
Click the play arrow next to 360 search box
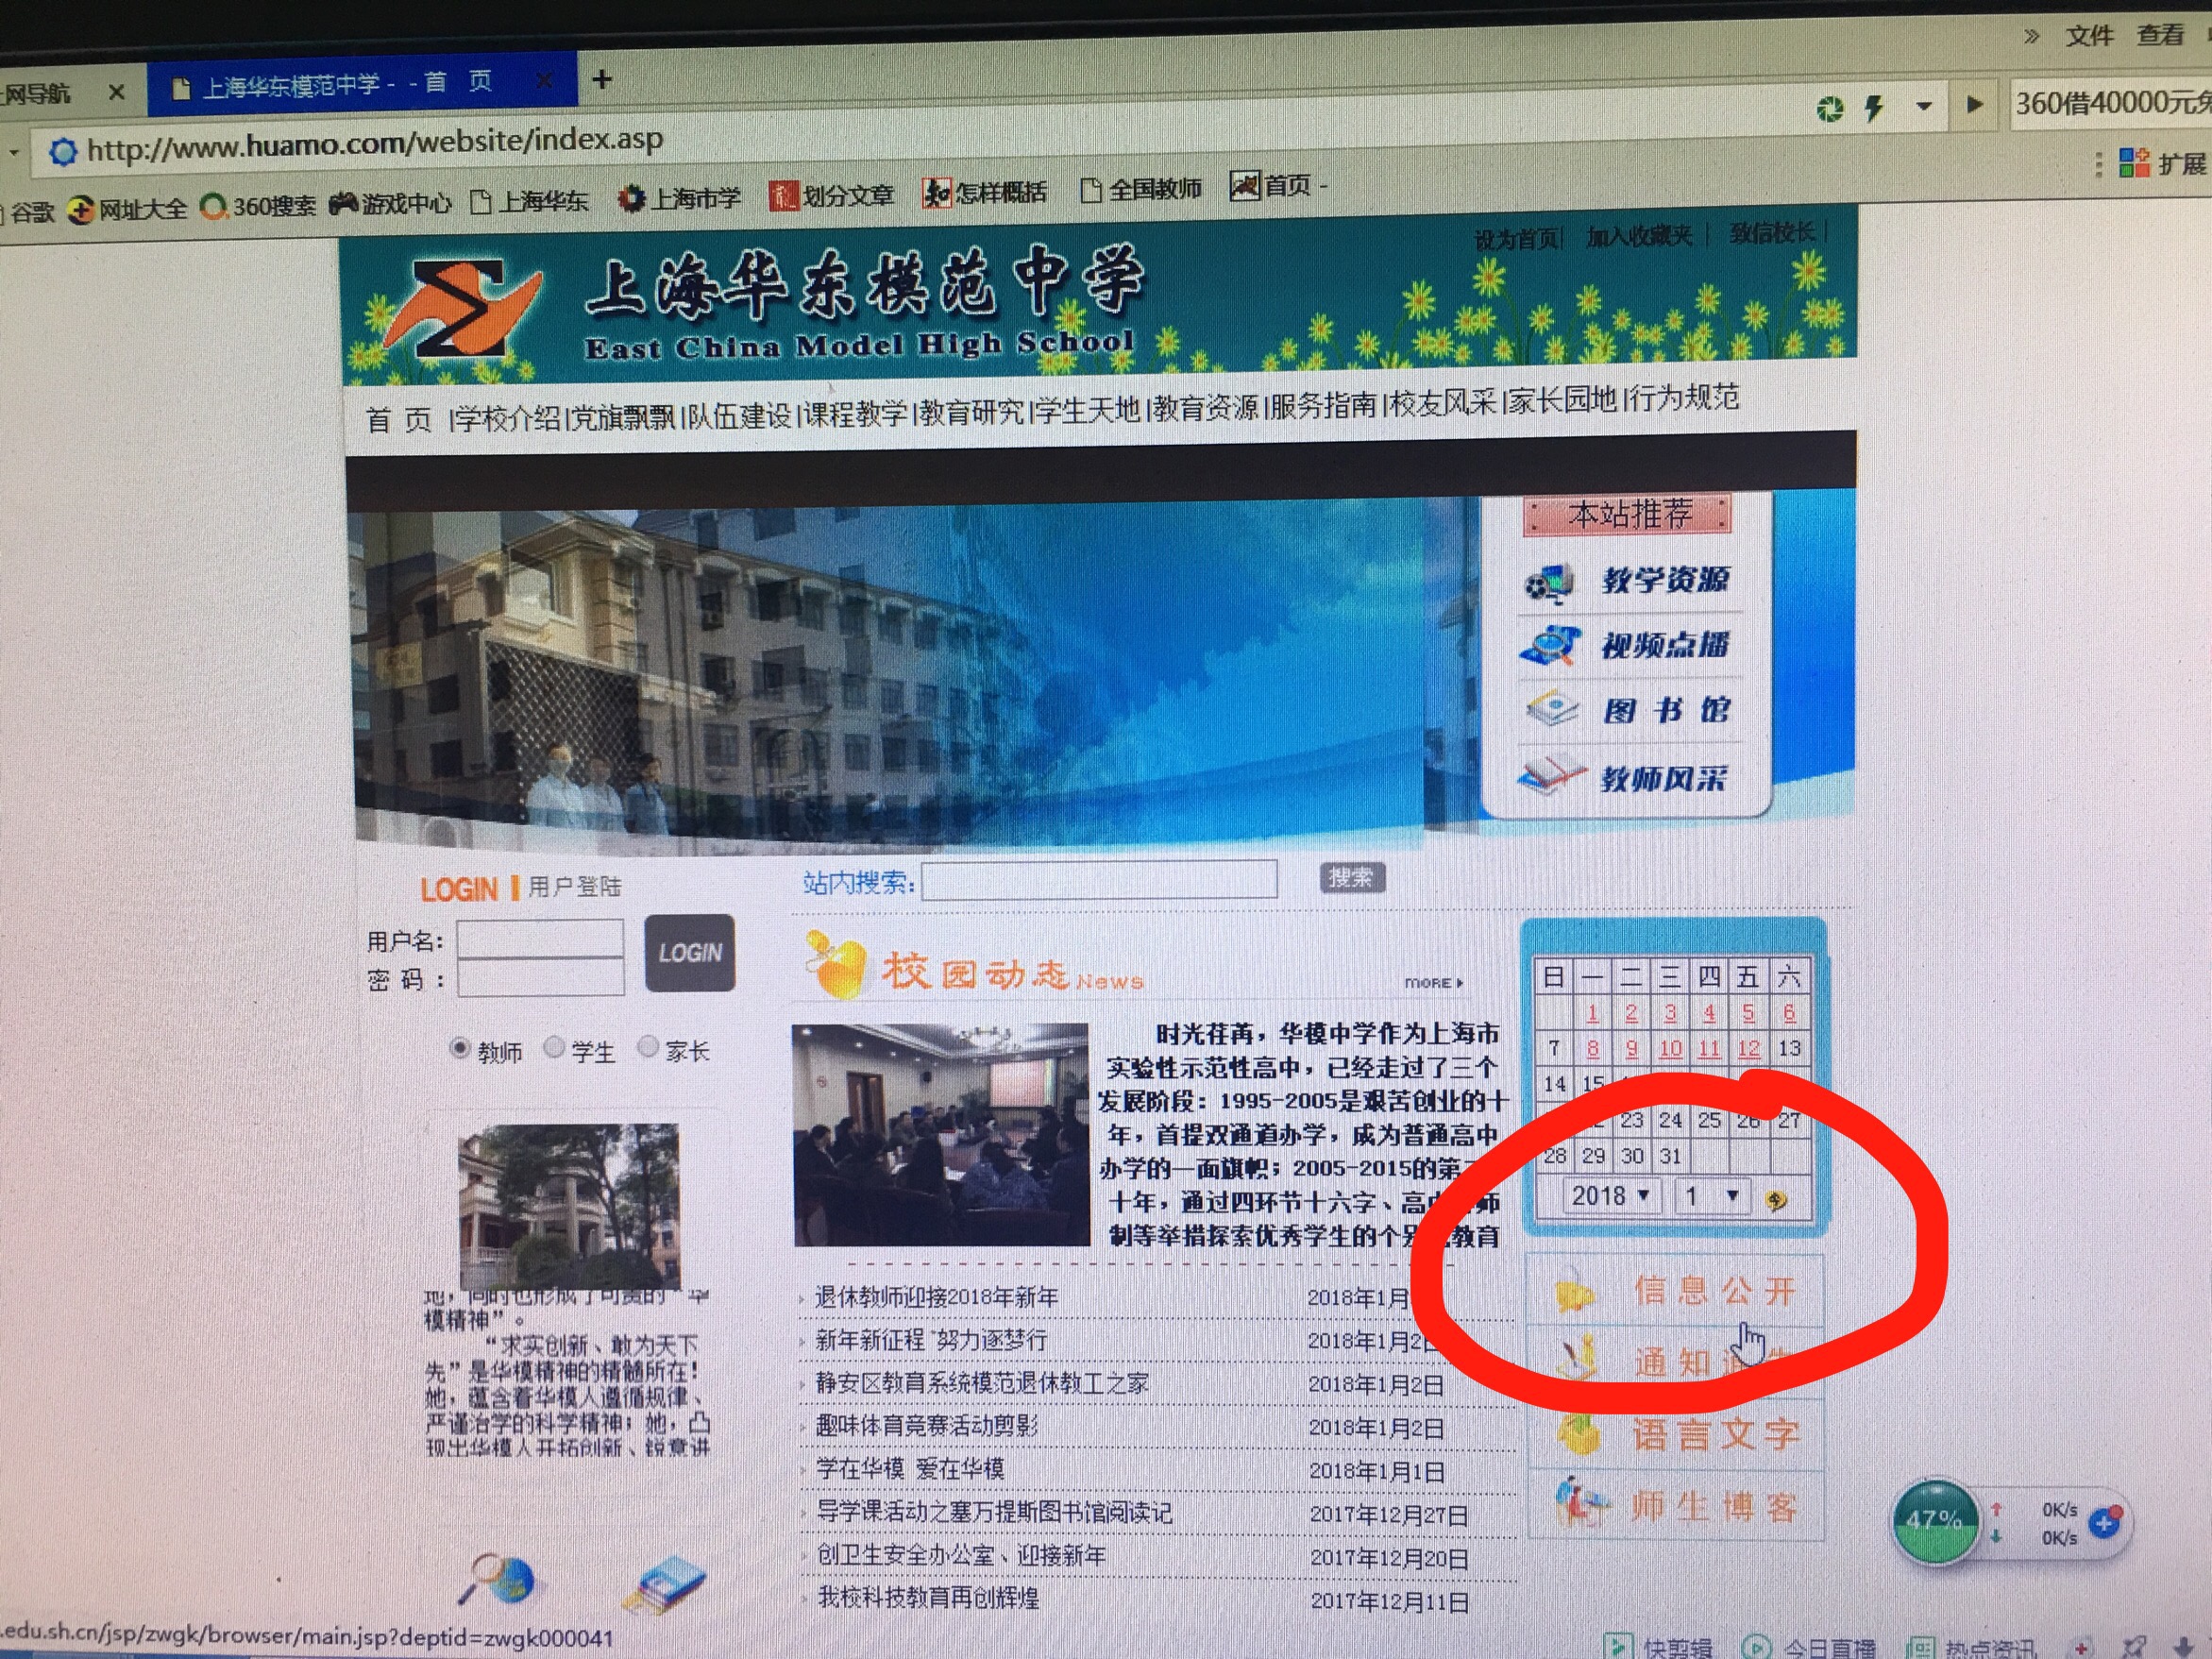point(1975,104)
